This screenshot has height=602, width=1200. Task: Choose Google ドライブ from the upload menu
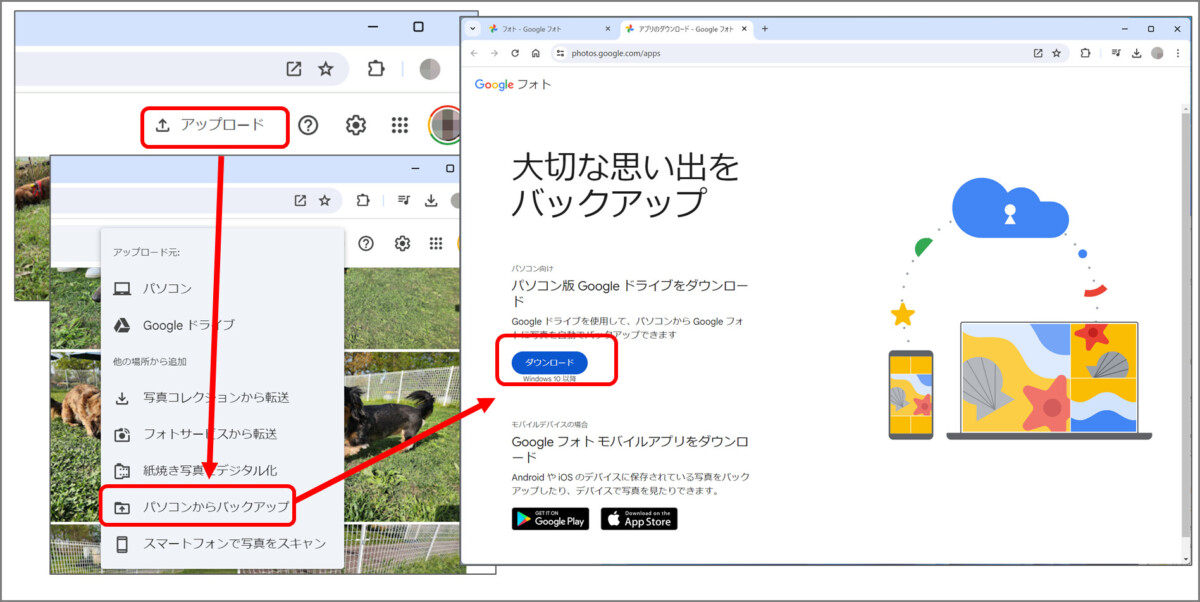pyautogui.click(x=222, y=325)
